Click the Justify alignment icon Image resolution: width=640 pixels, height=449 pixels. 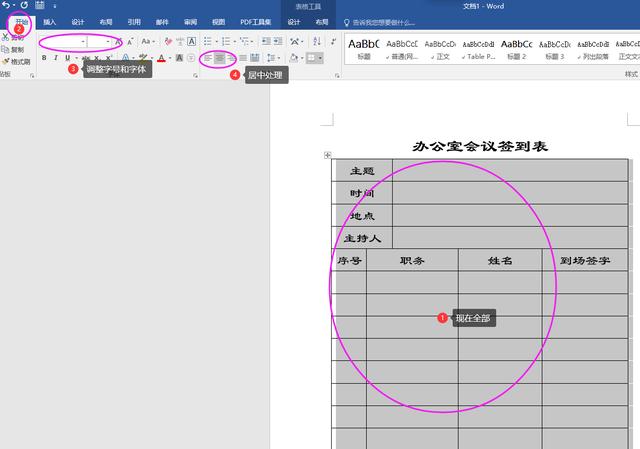click(243, 58)
